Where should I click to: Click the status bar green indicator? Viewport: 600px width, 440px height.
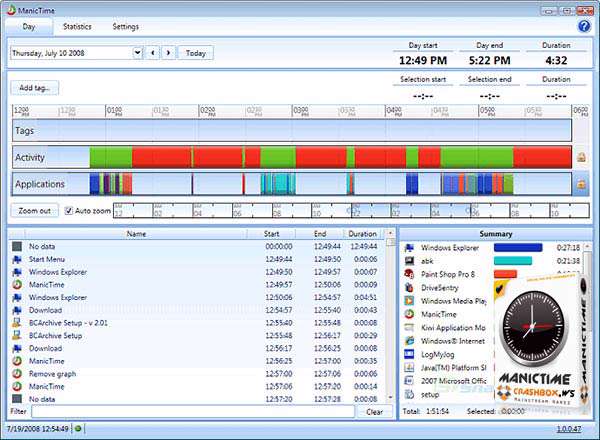pyautogui.click(x=78, y=429)
